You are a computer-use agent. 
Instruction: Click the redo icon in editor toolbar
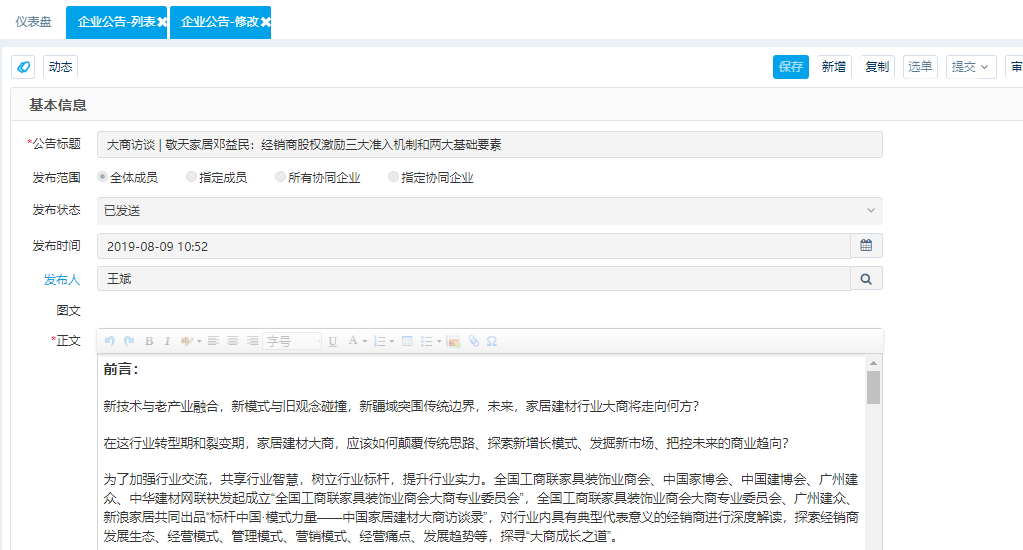pyautogui.click(x=129, y=341)
